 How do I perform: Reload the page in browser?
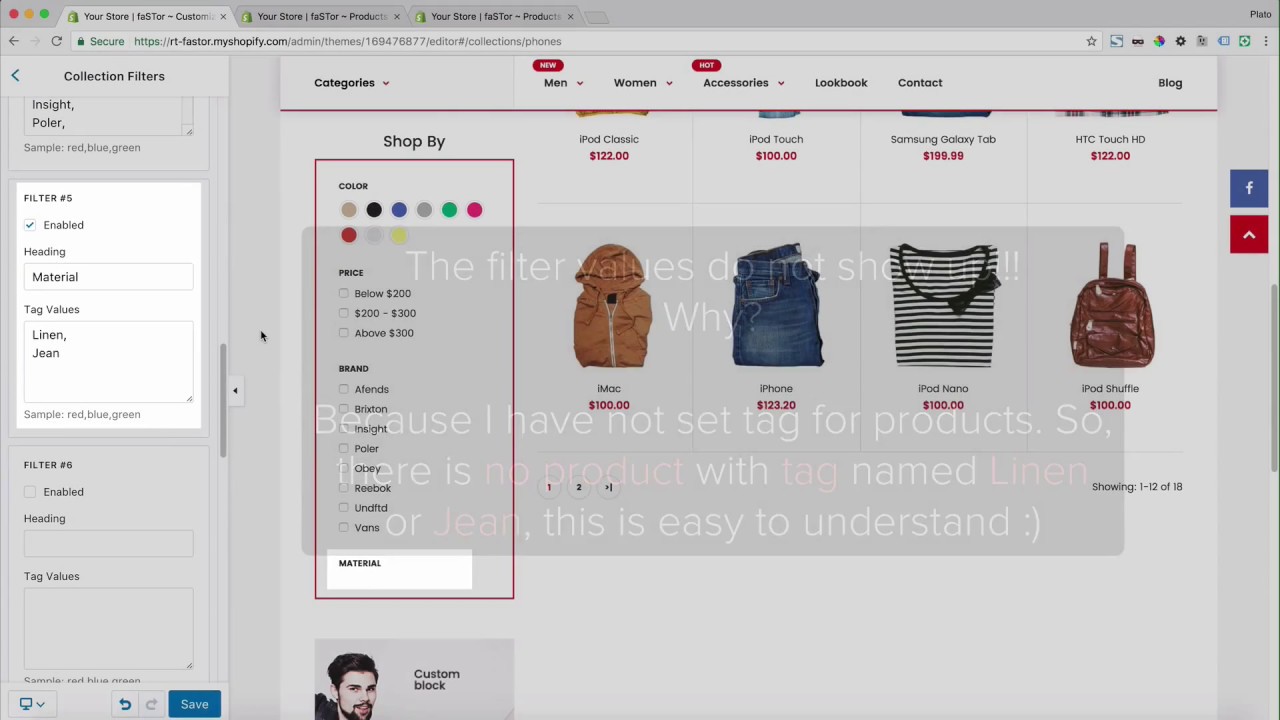[57, 41]
